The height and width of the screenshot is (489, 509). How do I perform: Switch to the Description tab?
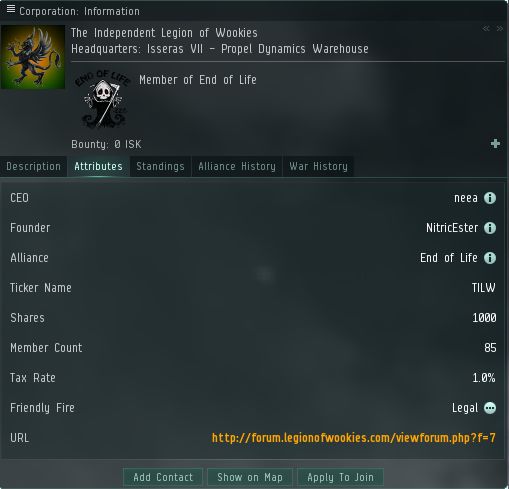(x=33, y=166)
